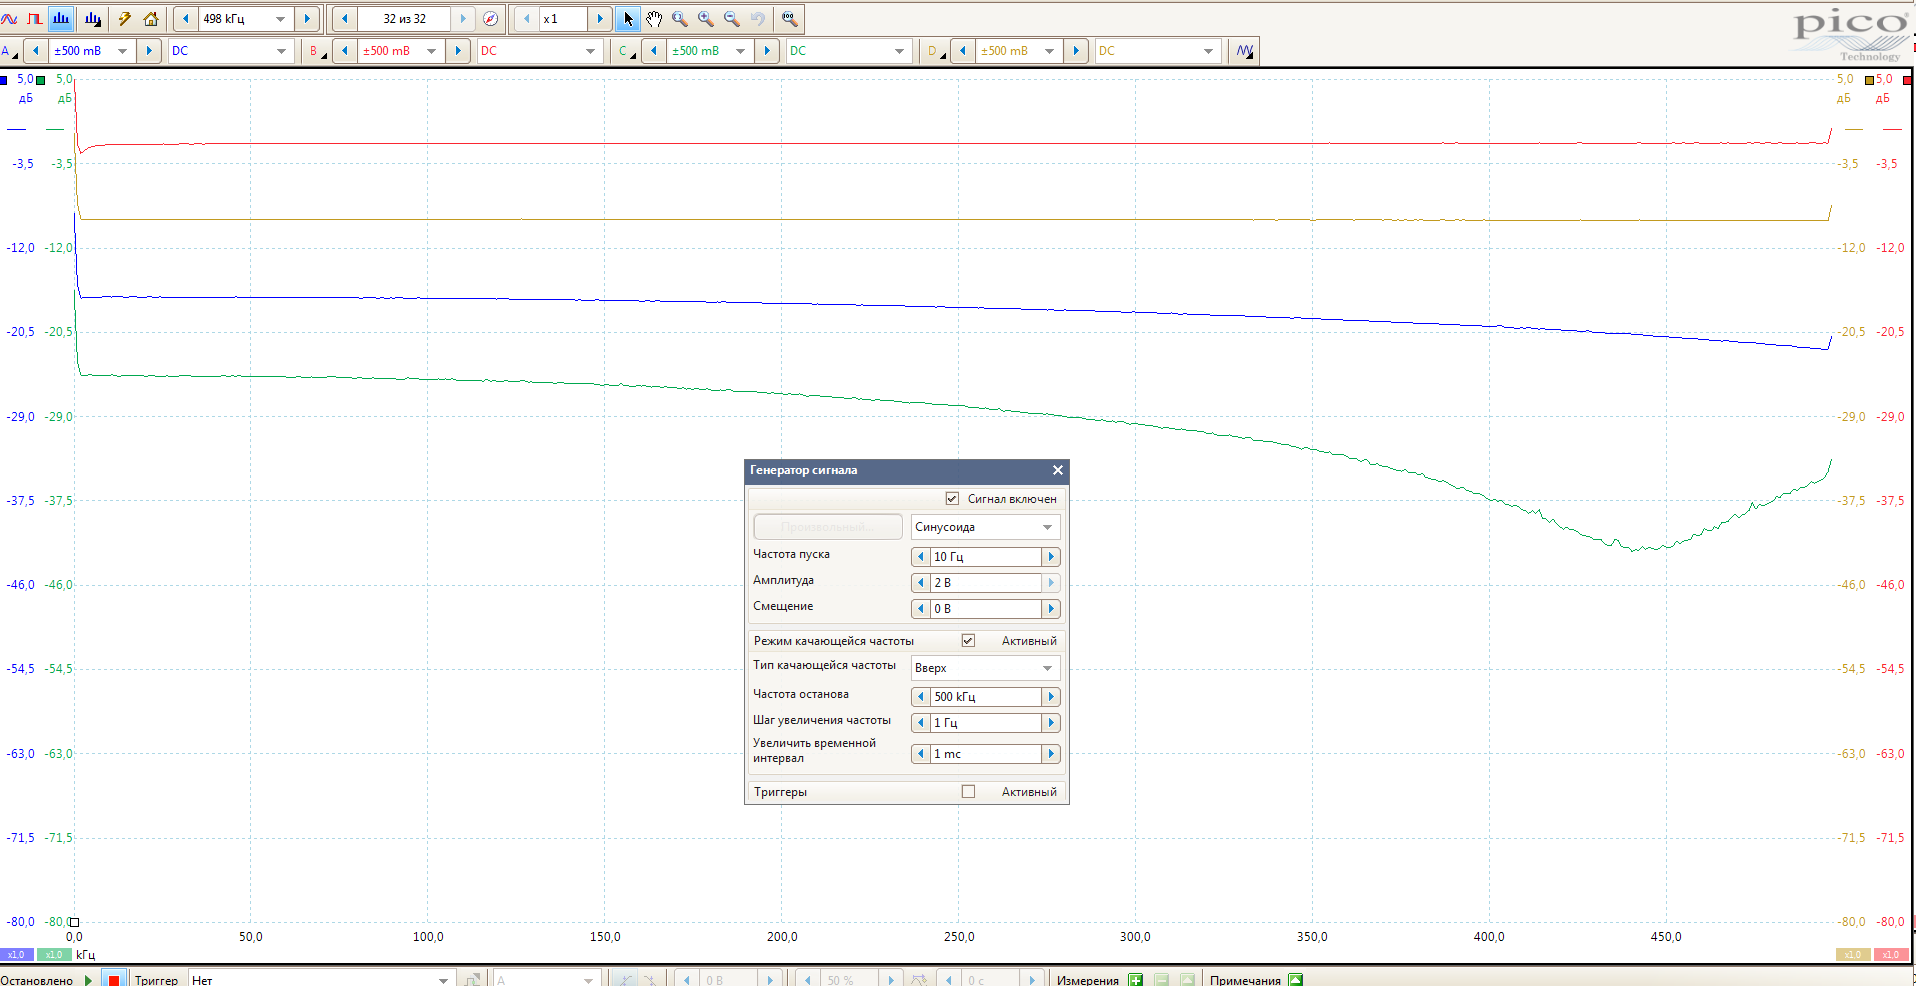Image resolution: width=1916 pixels, height=986 pixels.
Task: Select the hand pan tool
Action: coord(654,19)
